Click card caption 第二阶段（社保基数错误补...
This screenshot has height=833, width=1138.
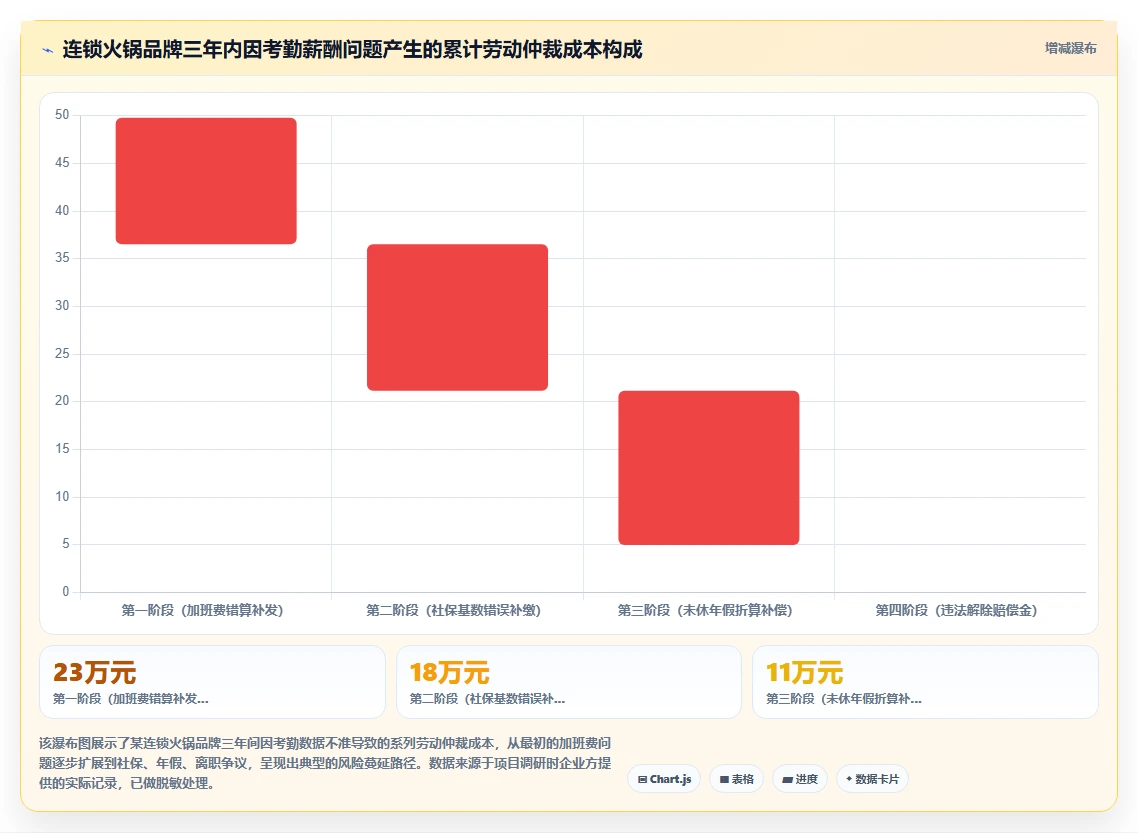coord(487,699)
